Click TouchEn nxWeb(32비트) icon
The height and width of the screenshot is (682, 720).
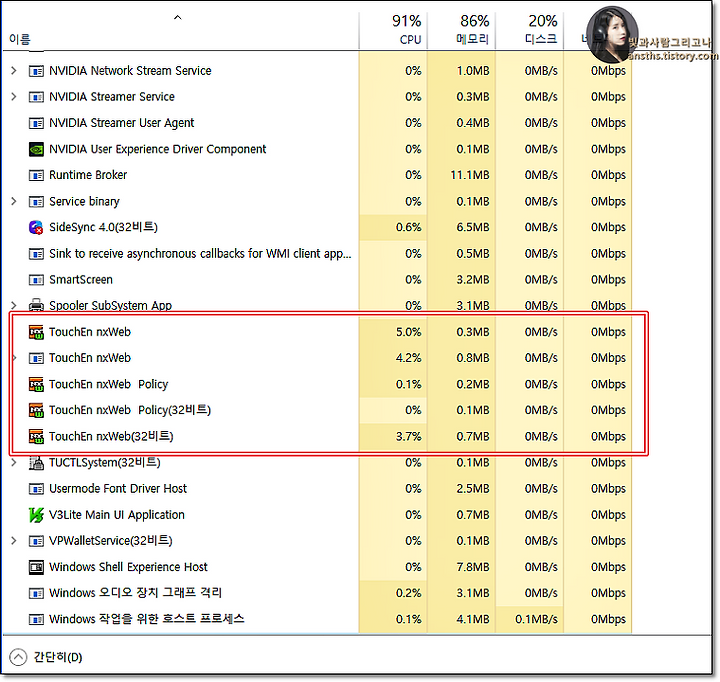coord(36,436)
